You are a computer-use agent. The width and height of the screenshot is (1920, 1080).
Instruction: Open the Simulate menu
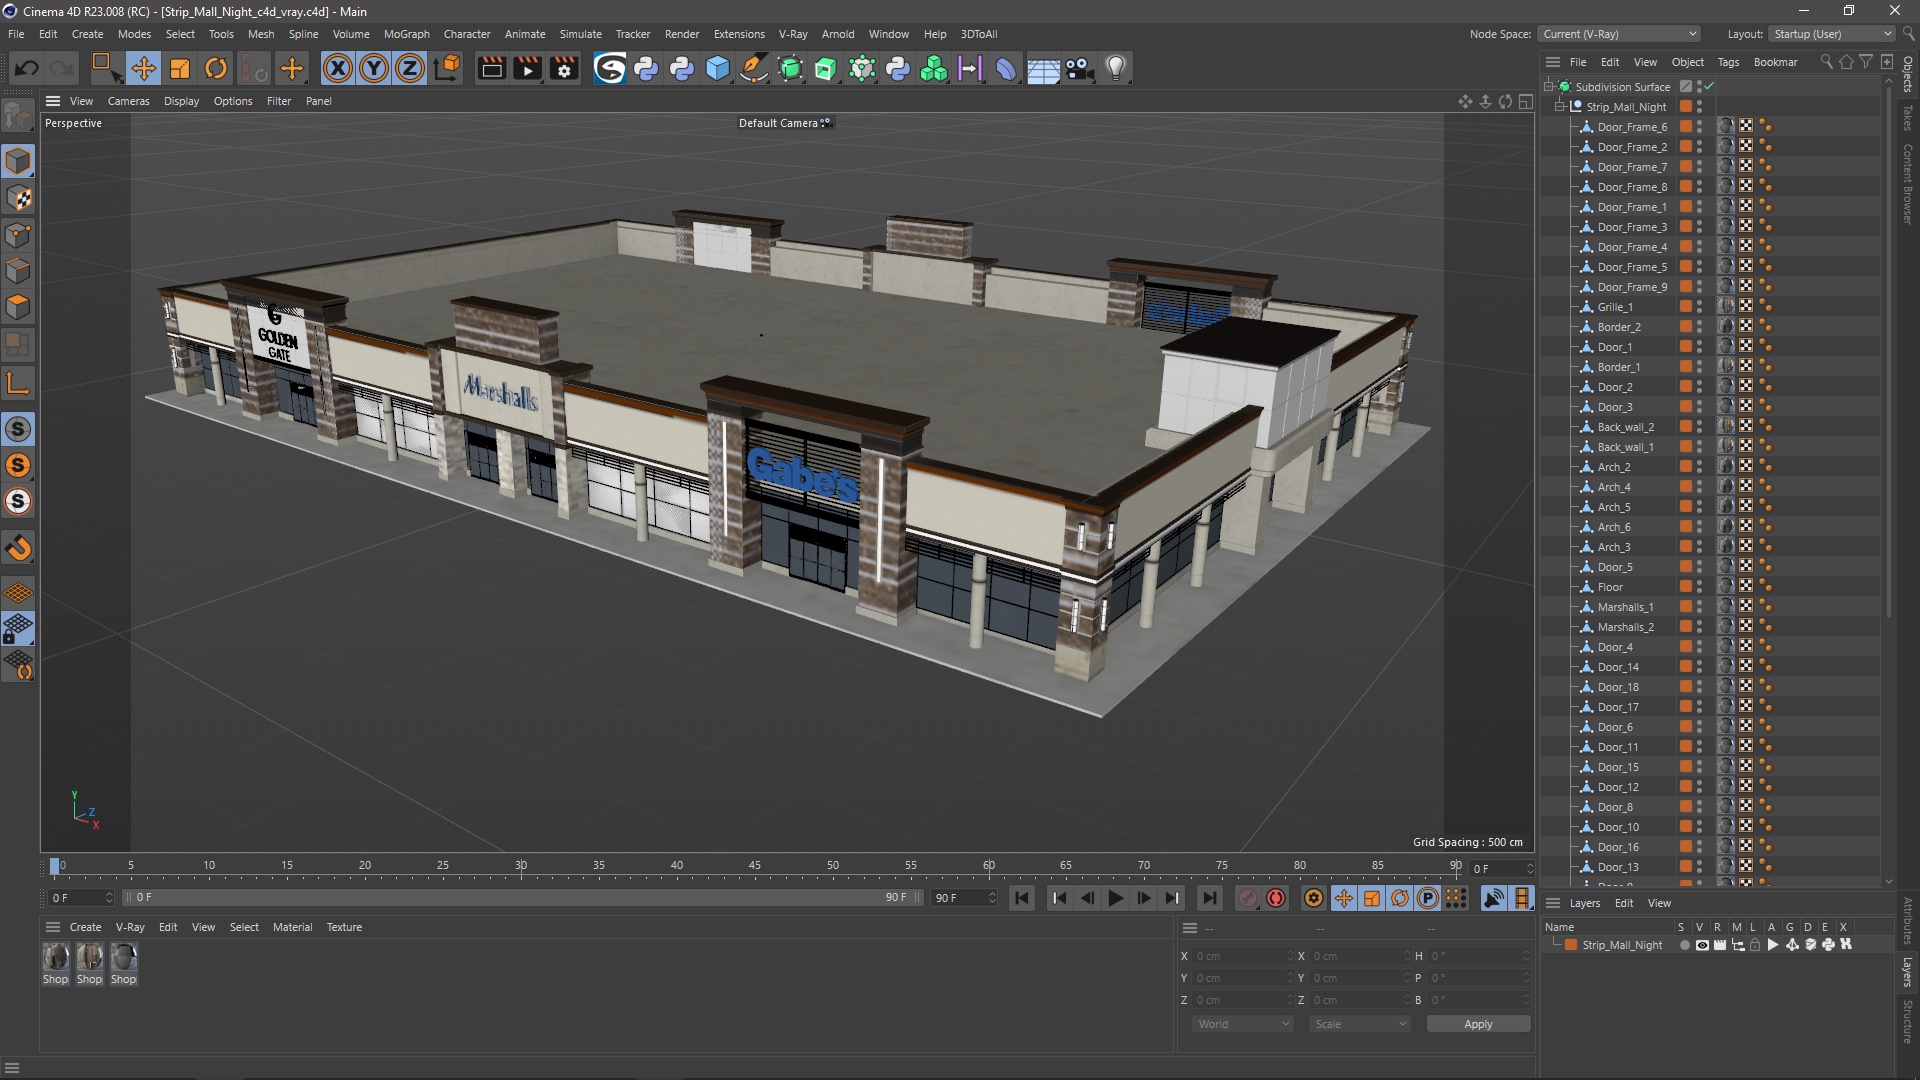click(580, 34)
